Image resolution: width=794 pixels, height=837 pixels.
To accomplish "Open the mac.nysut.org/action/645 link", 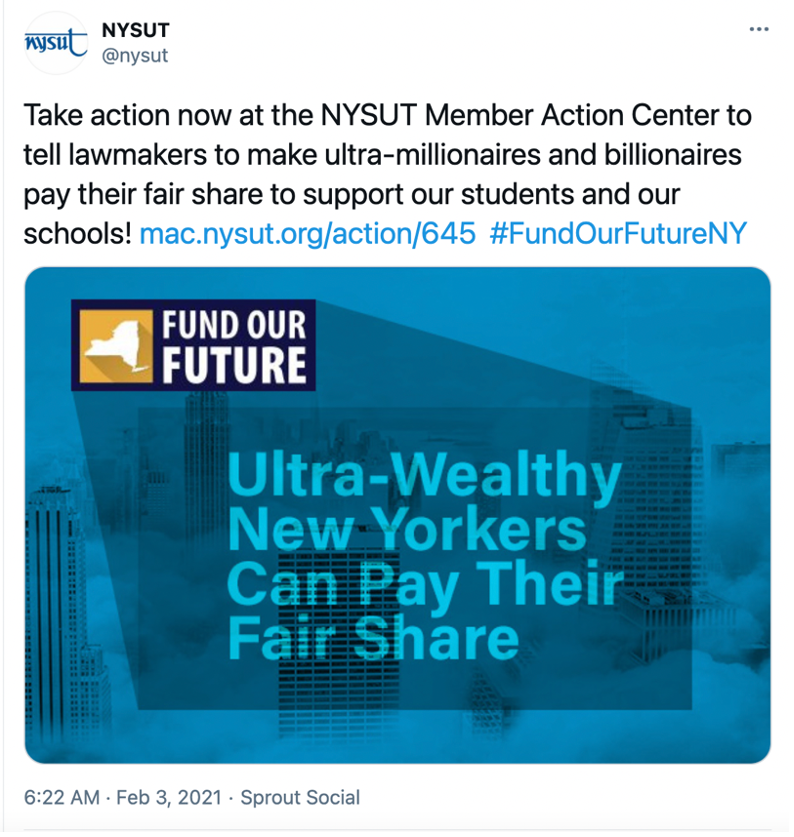I will tap(307, 233).
